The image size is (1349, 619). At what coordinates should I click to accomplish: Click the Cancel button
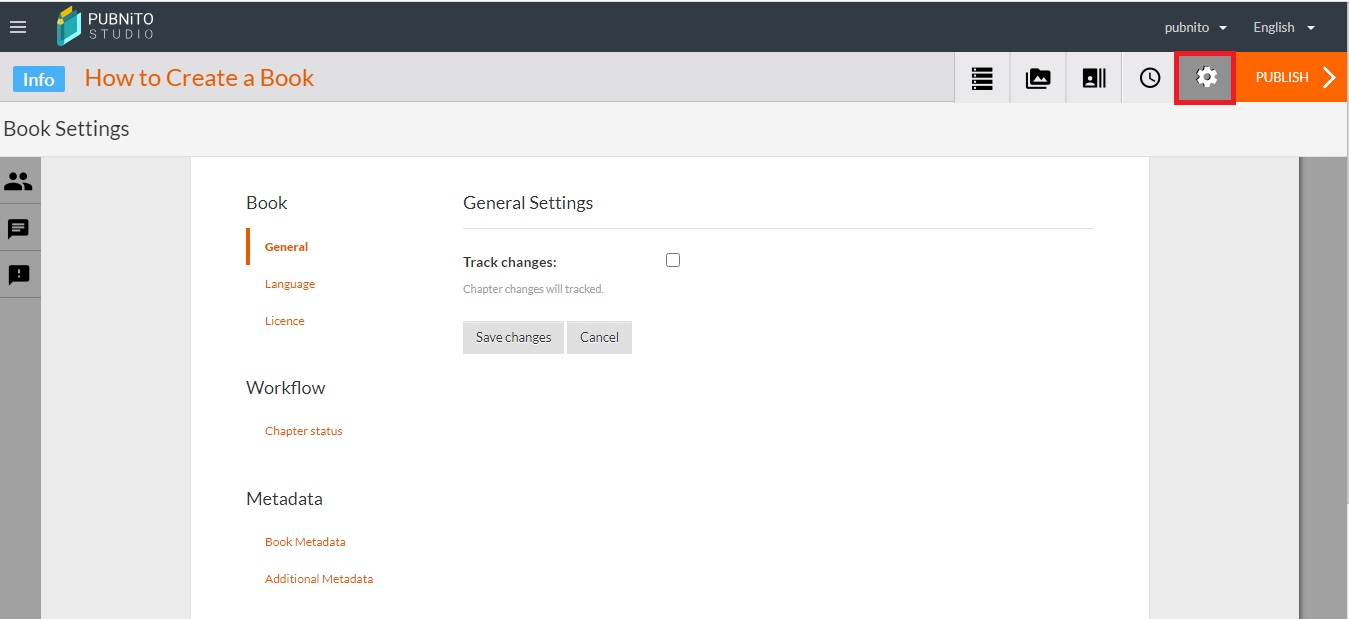click(599, 337)
